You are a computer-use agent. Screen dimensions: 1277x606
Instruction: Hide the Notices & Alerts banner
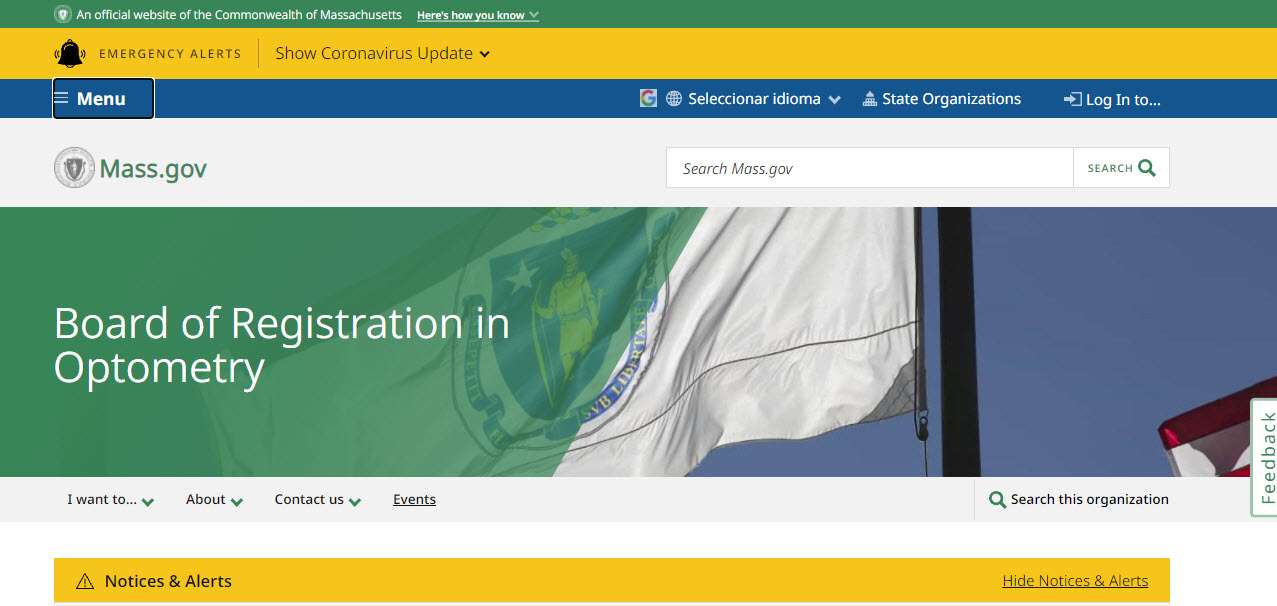click(x=1075, y=580)
